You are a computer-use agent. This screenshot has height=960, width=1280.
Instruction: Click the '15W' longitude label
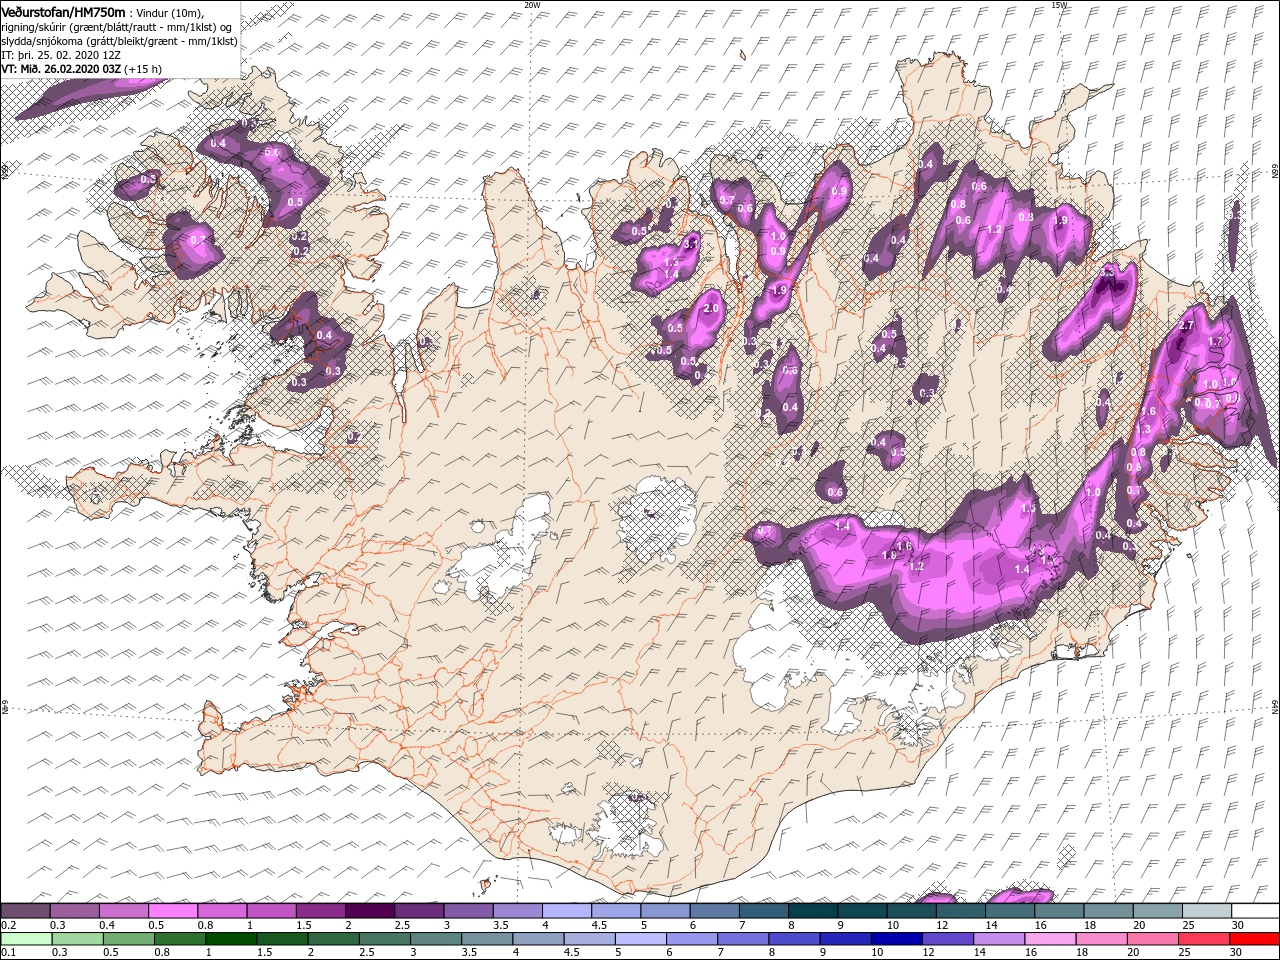(x=1059, y=5)
